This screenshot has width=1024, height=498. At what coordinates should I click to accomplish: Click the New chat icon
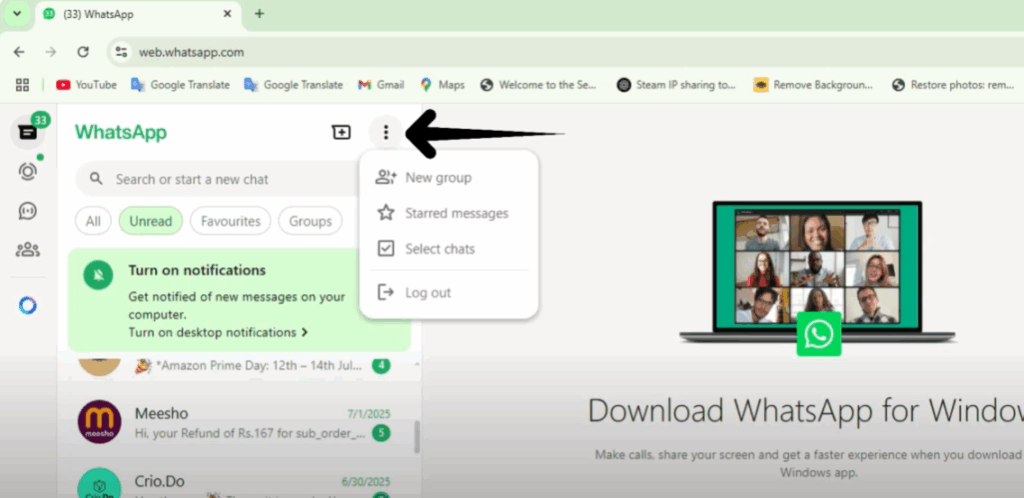pos(341,132)
